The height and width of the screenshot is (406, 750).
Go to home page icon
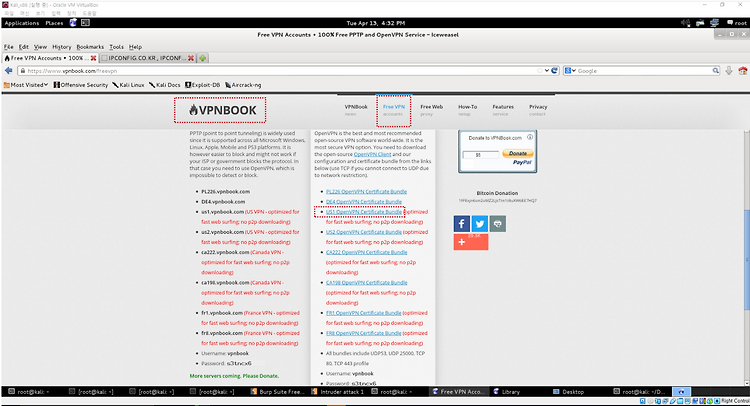[743, 71]
